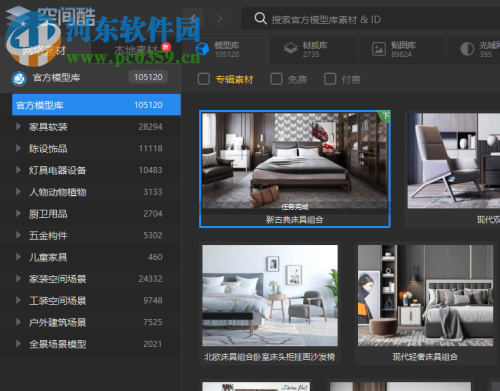Open the lounge chair thumbnail beside 新古典床具组合
The height and width of the screenshot is (391, 500).
(x=454, y=161)
